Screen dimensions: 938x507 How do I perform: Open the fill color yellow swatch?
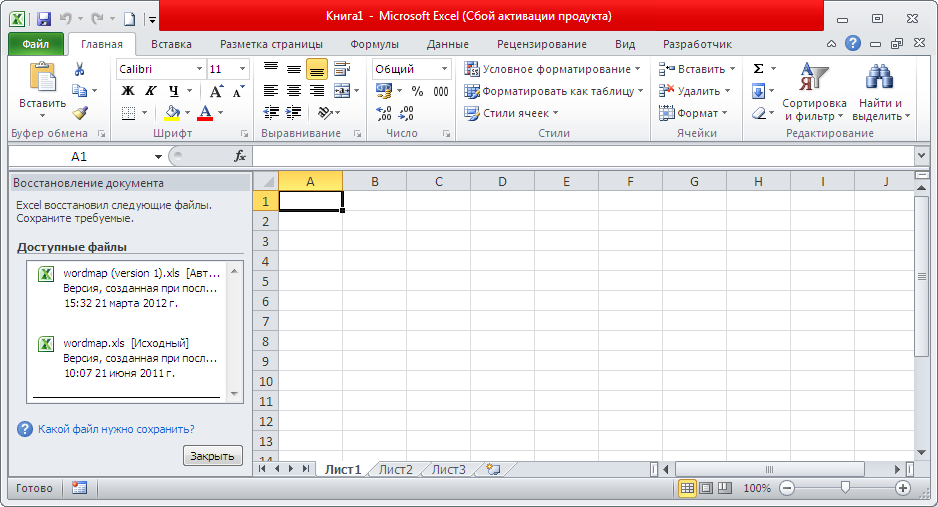172,113
